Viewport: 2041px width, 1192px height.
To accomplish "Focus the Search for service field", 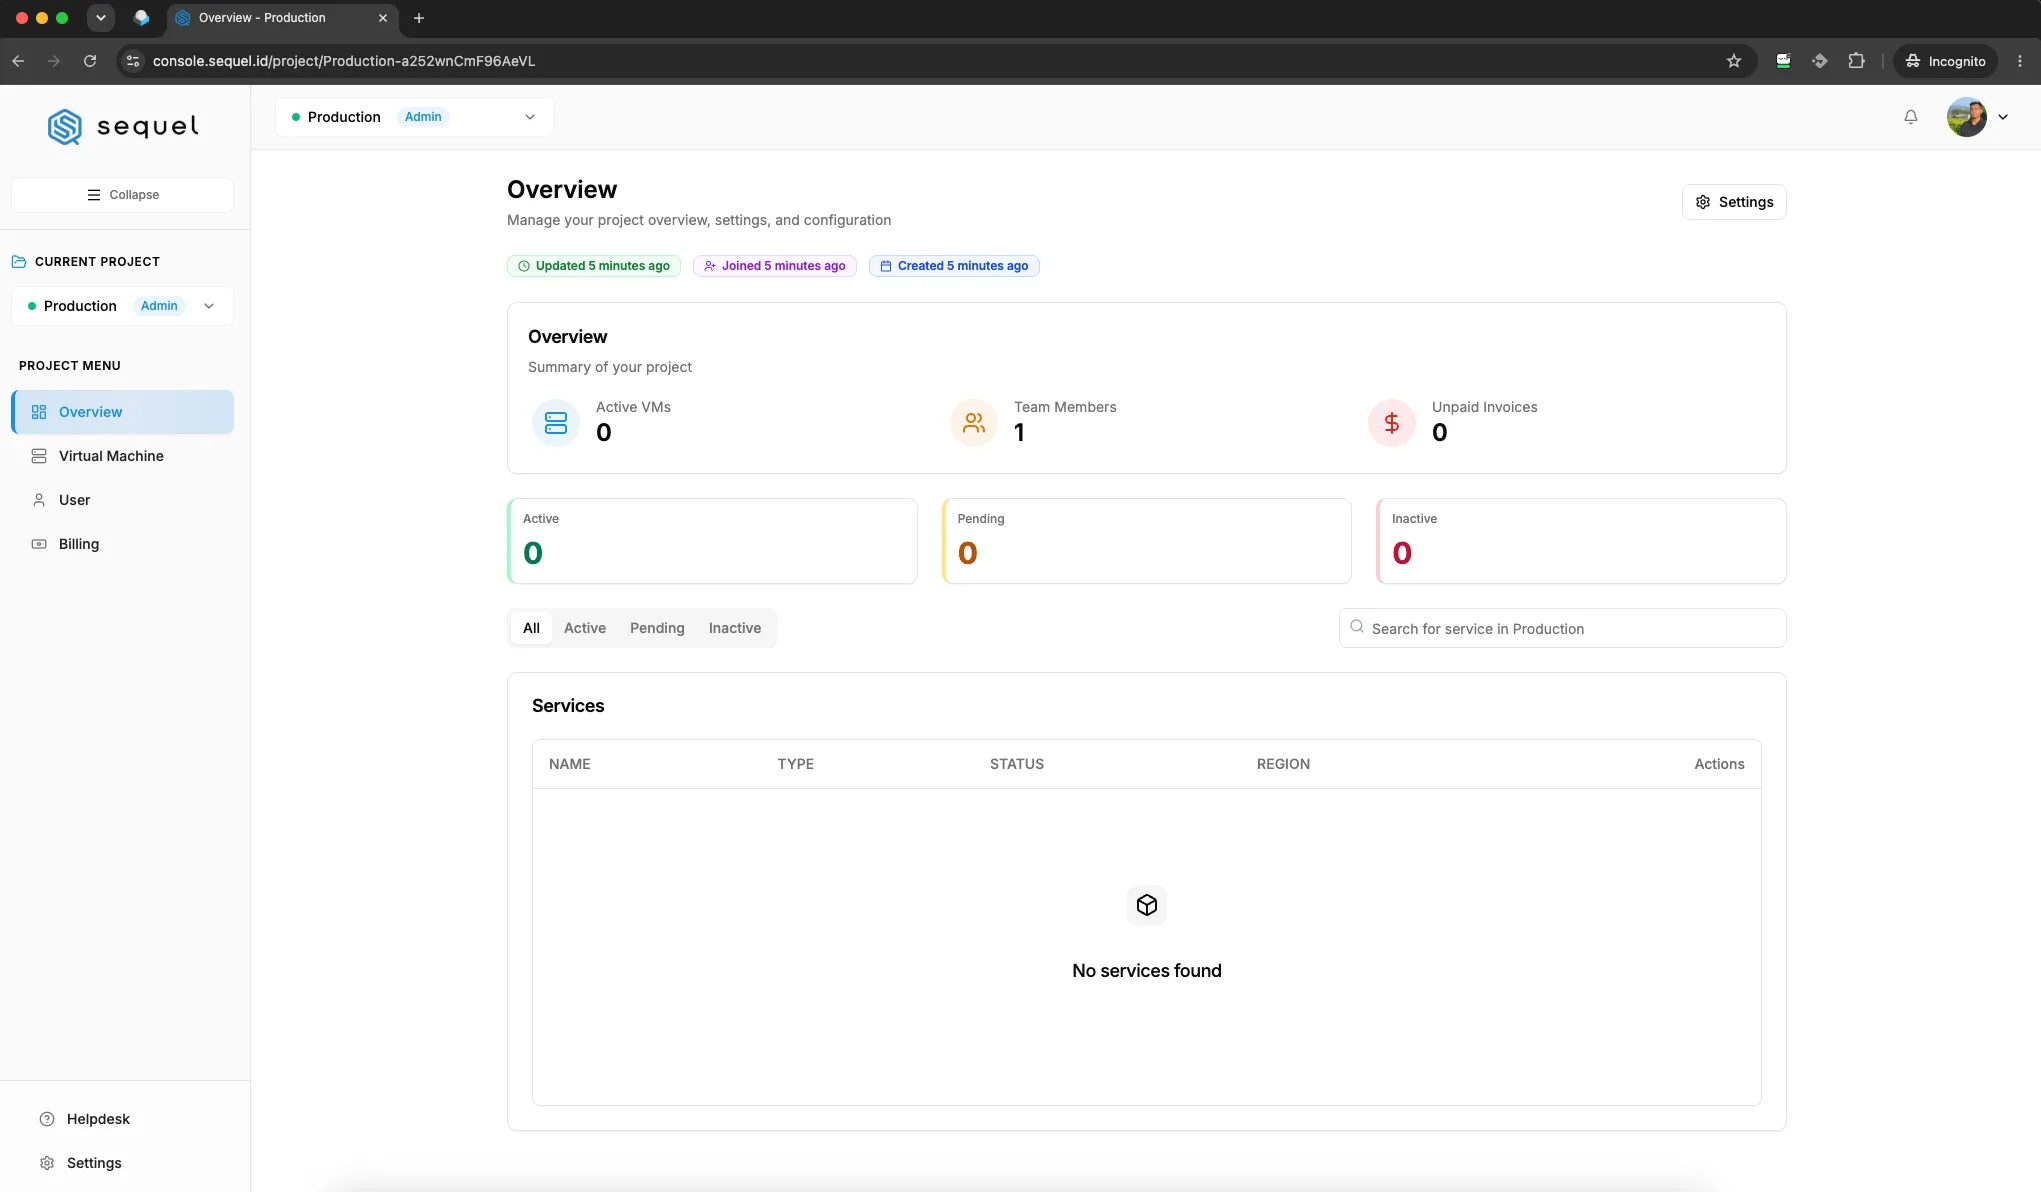I will (1562, 628).
